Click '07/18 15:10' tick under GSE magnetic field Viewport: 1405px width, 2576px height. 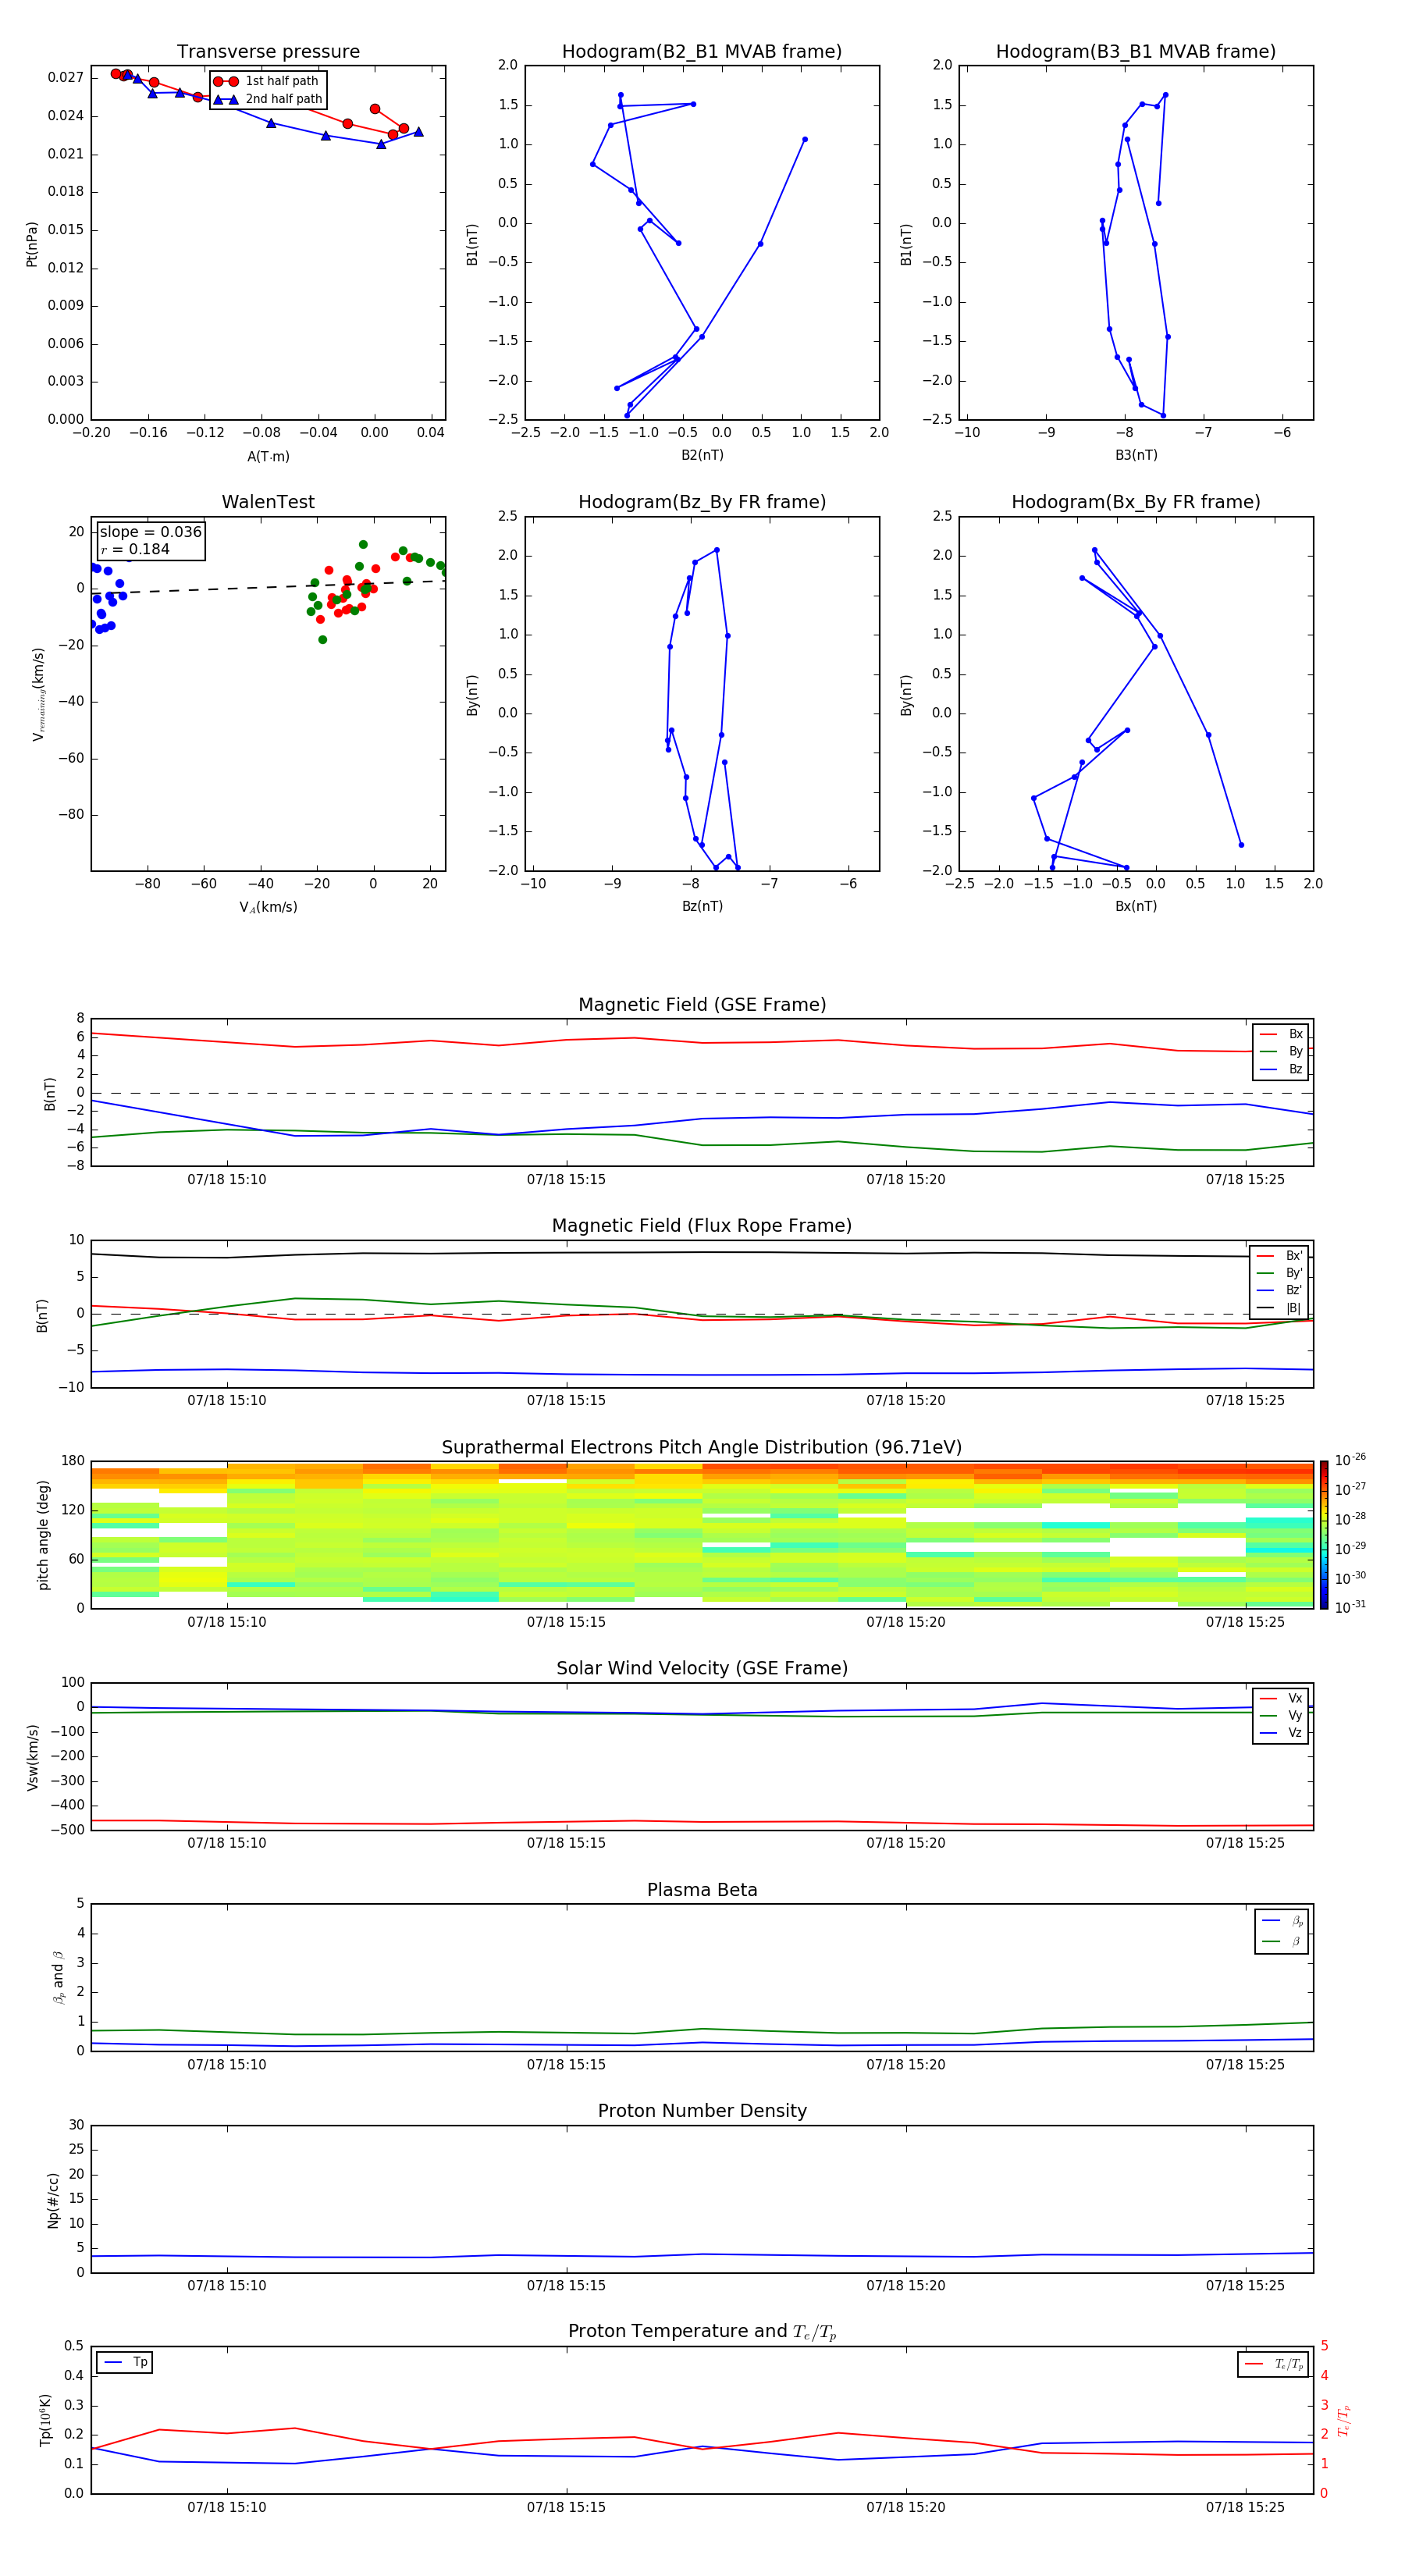click(227, 1180)
